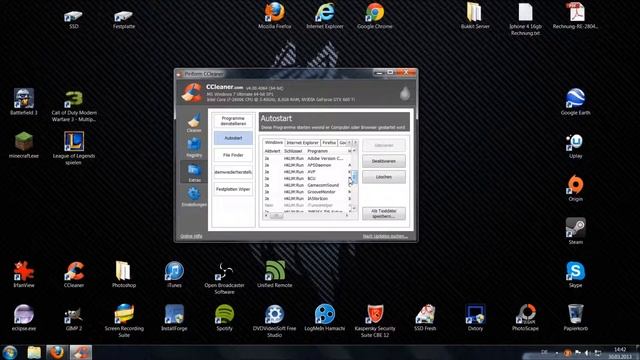Select the Skype desktop icon
Image resolution: width=640 pixels, height=360 pixels.
click(x=576, y=275)
